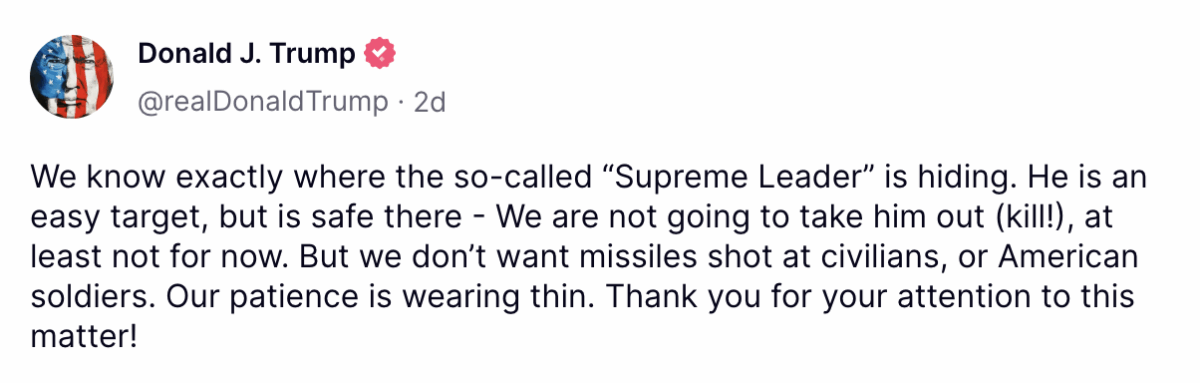
Task: Click "least not for now" text
Action: click(146, 257)
